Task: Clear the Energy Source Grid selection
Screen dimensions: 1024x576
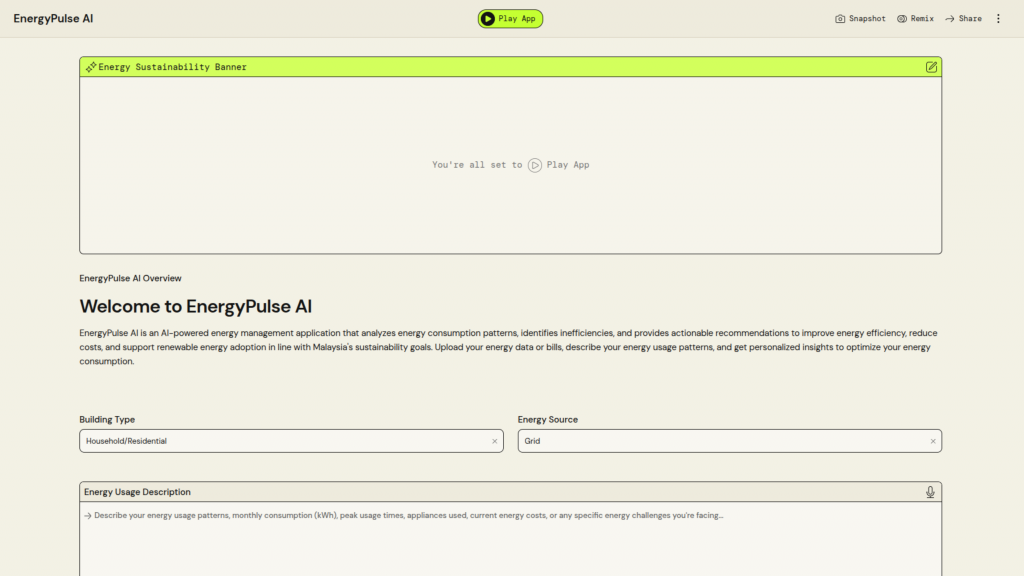Action: (x=933, y=441)
